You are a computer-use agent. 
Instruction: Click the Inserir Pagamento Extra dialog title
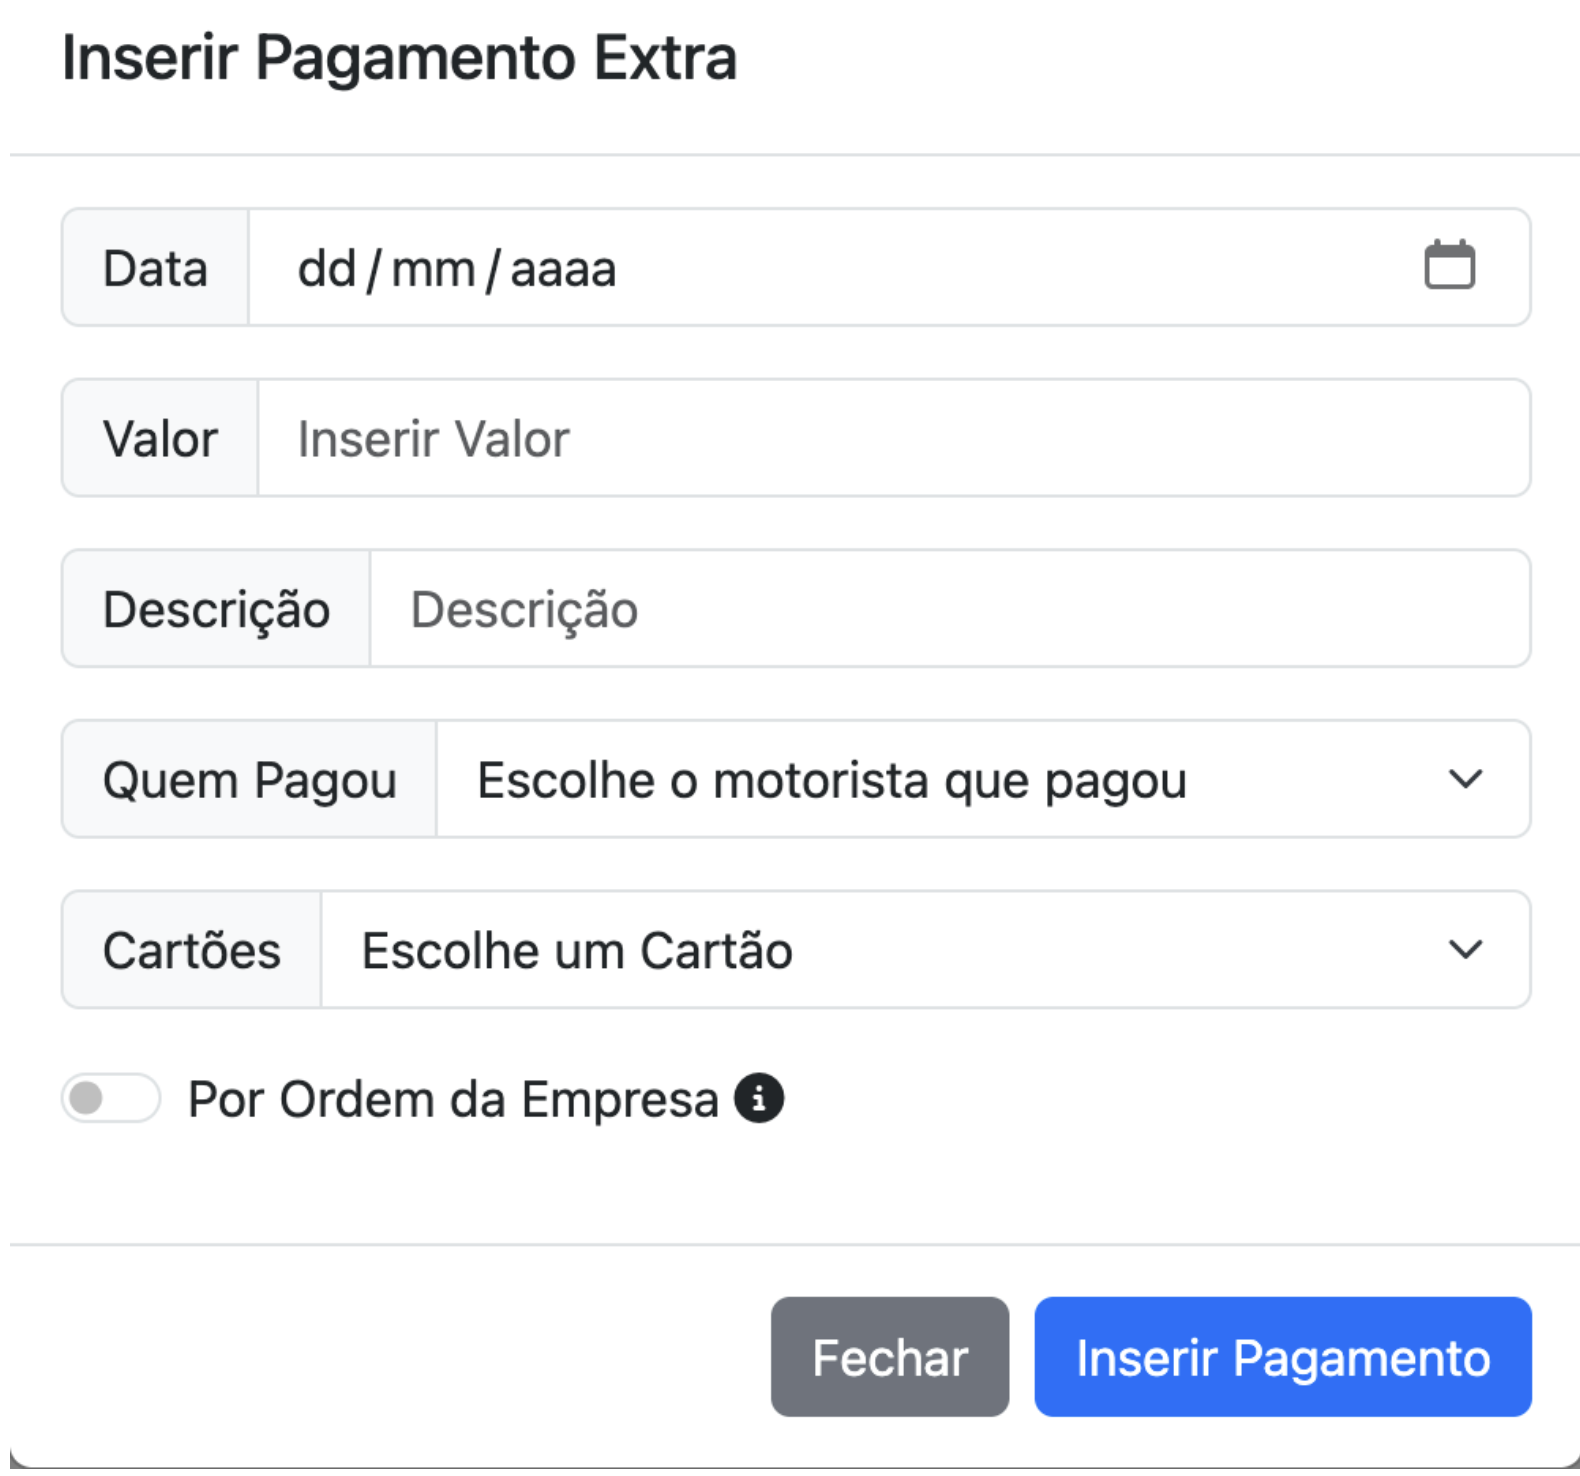click(399, 58)
